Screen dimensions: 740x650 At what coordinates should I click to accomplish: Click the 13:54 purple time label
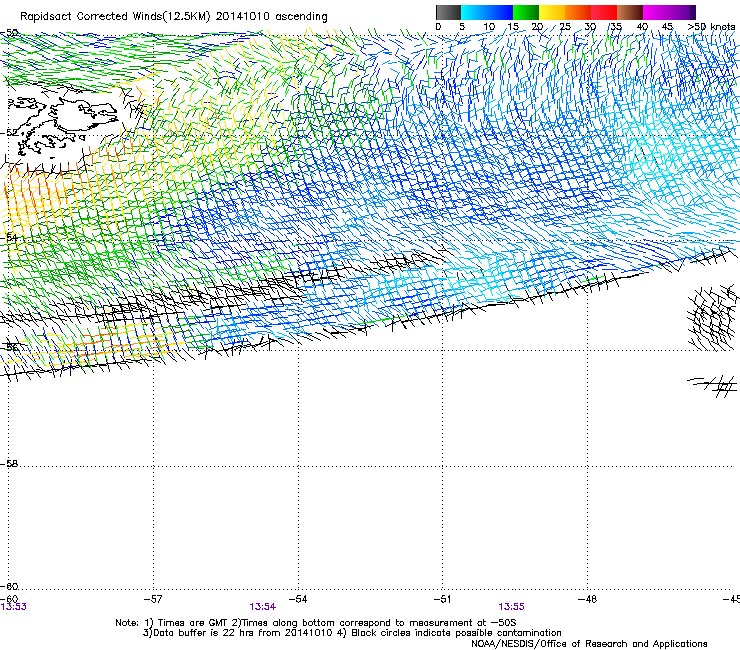pyautogui.click(x=263, y=607)
